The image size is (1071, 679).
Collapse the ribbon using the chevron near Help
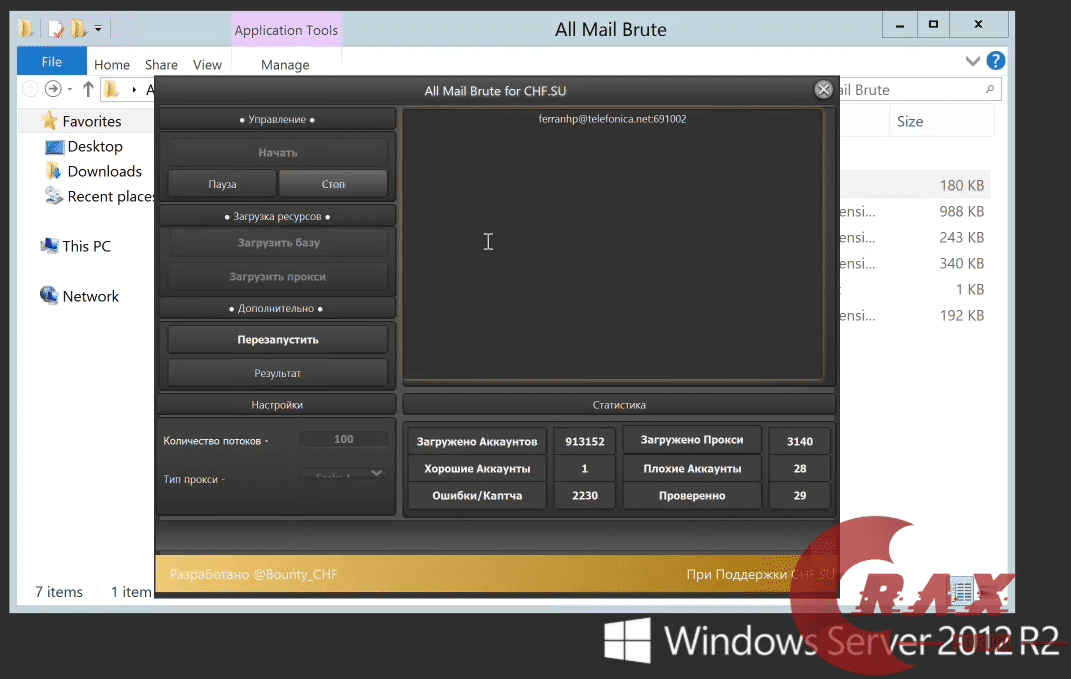972,61
